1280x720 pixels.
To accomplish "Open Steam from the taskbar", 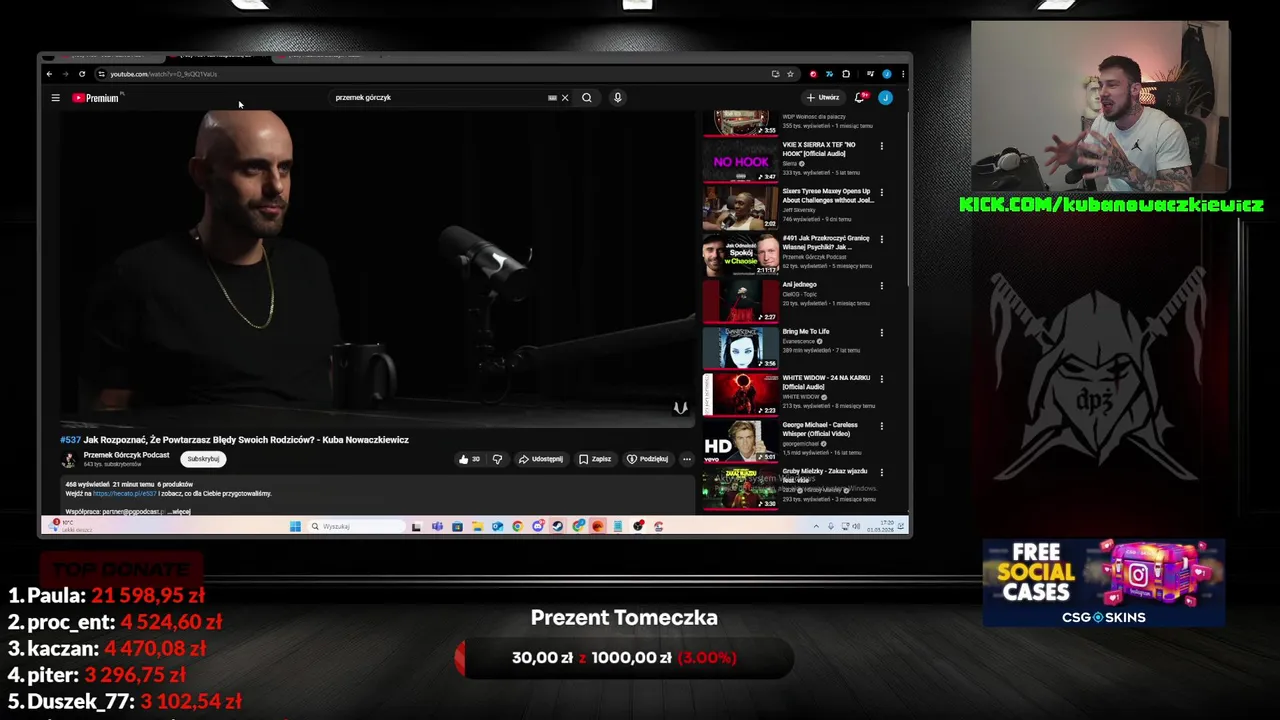I will (558, 526).
